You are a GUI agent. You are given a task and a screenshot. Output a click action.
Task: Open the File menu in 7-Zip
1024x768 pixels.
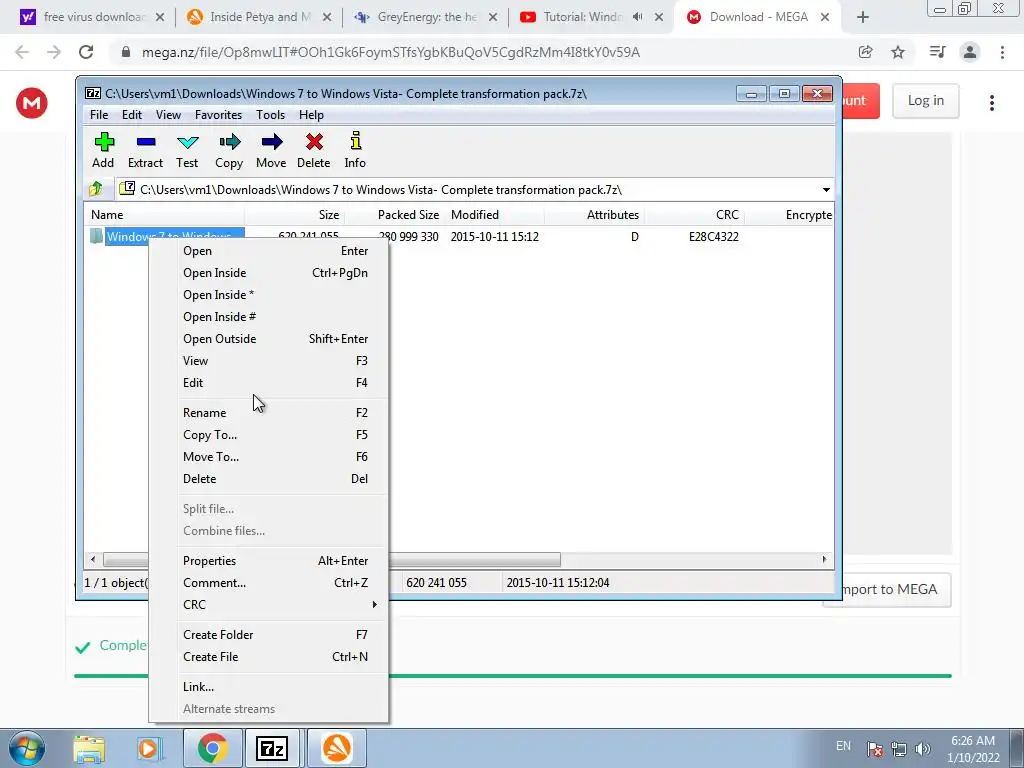tap(99, 115)
